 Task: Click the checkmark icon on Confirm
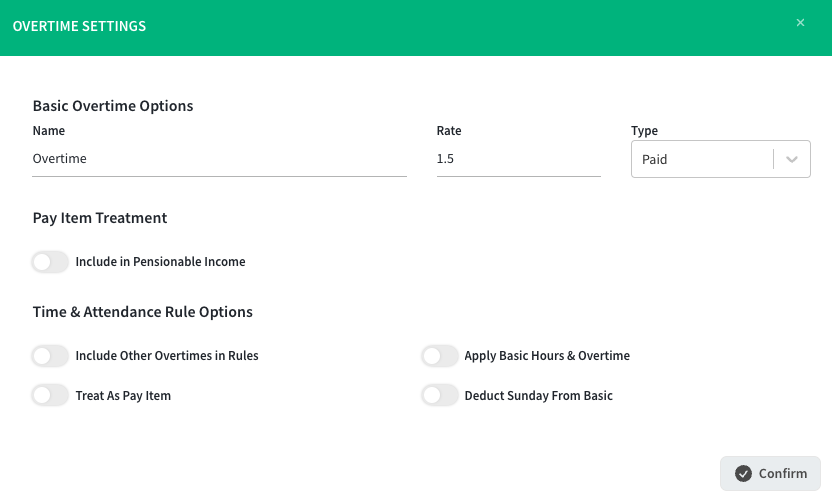[x=743, y=473]
